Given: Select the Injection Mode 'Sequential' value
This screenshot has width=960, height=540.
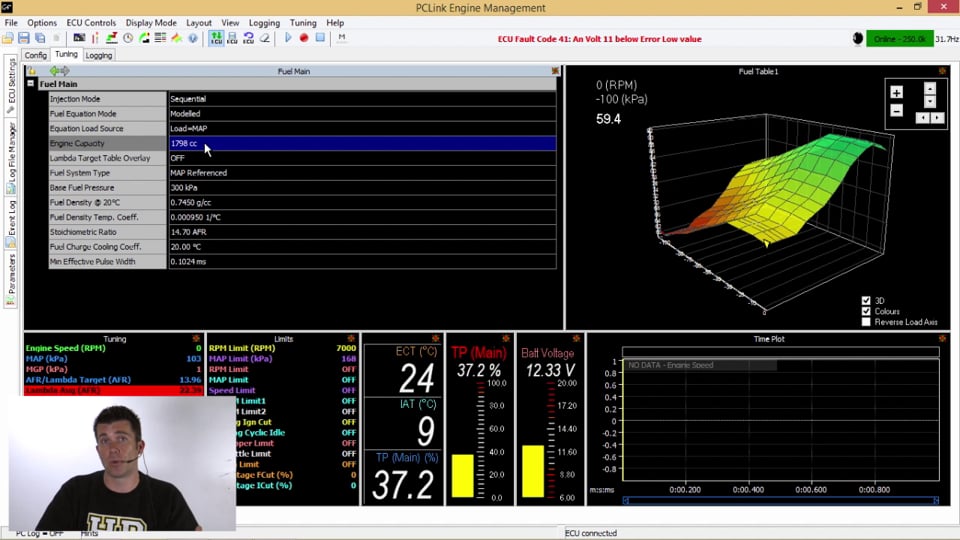Looking at the screenshot, I should 362,99.
